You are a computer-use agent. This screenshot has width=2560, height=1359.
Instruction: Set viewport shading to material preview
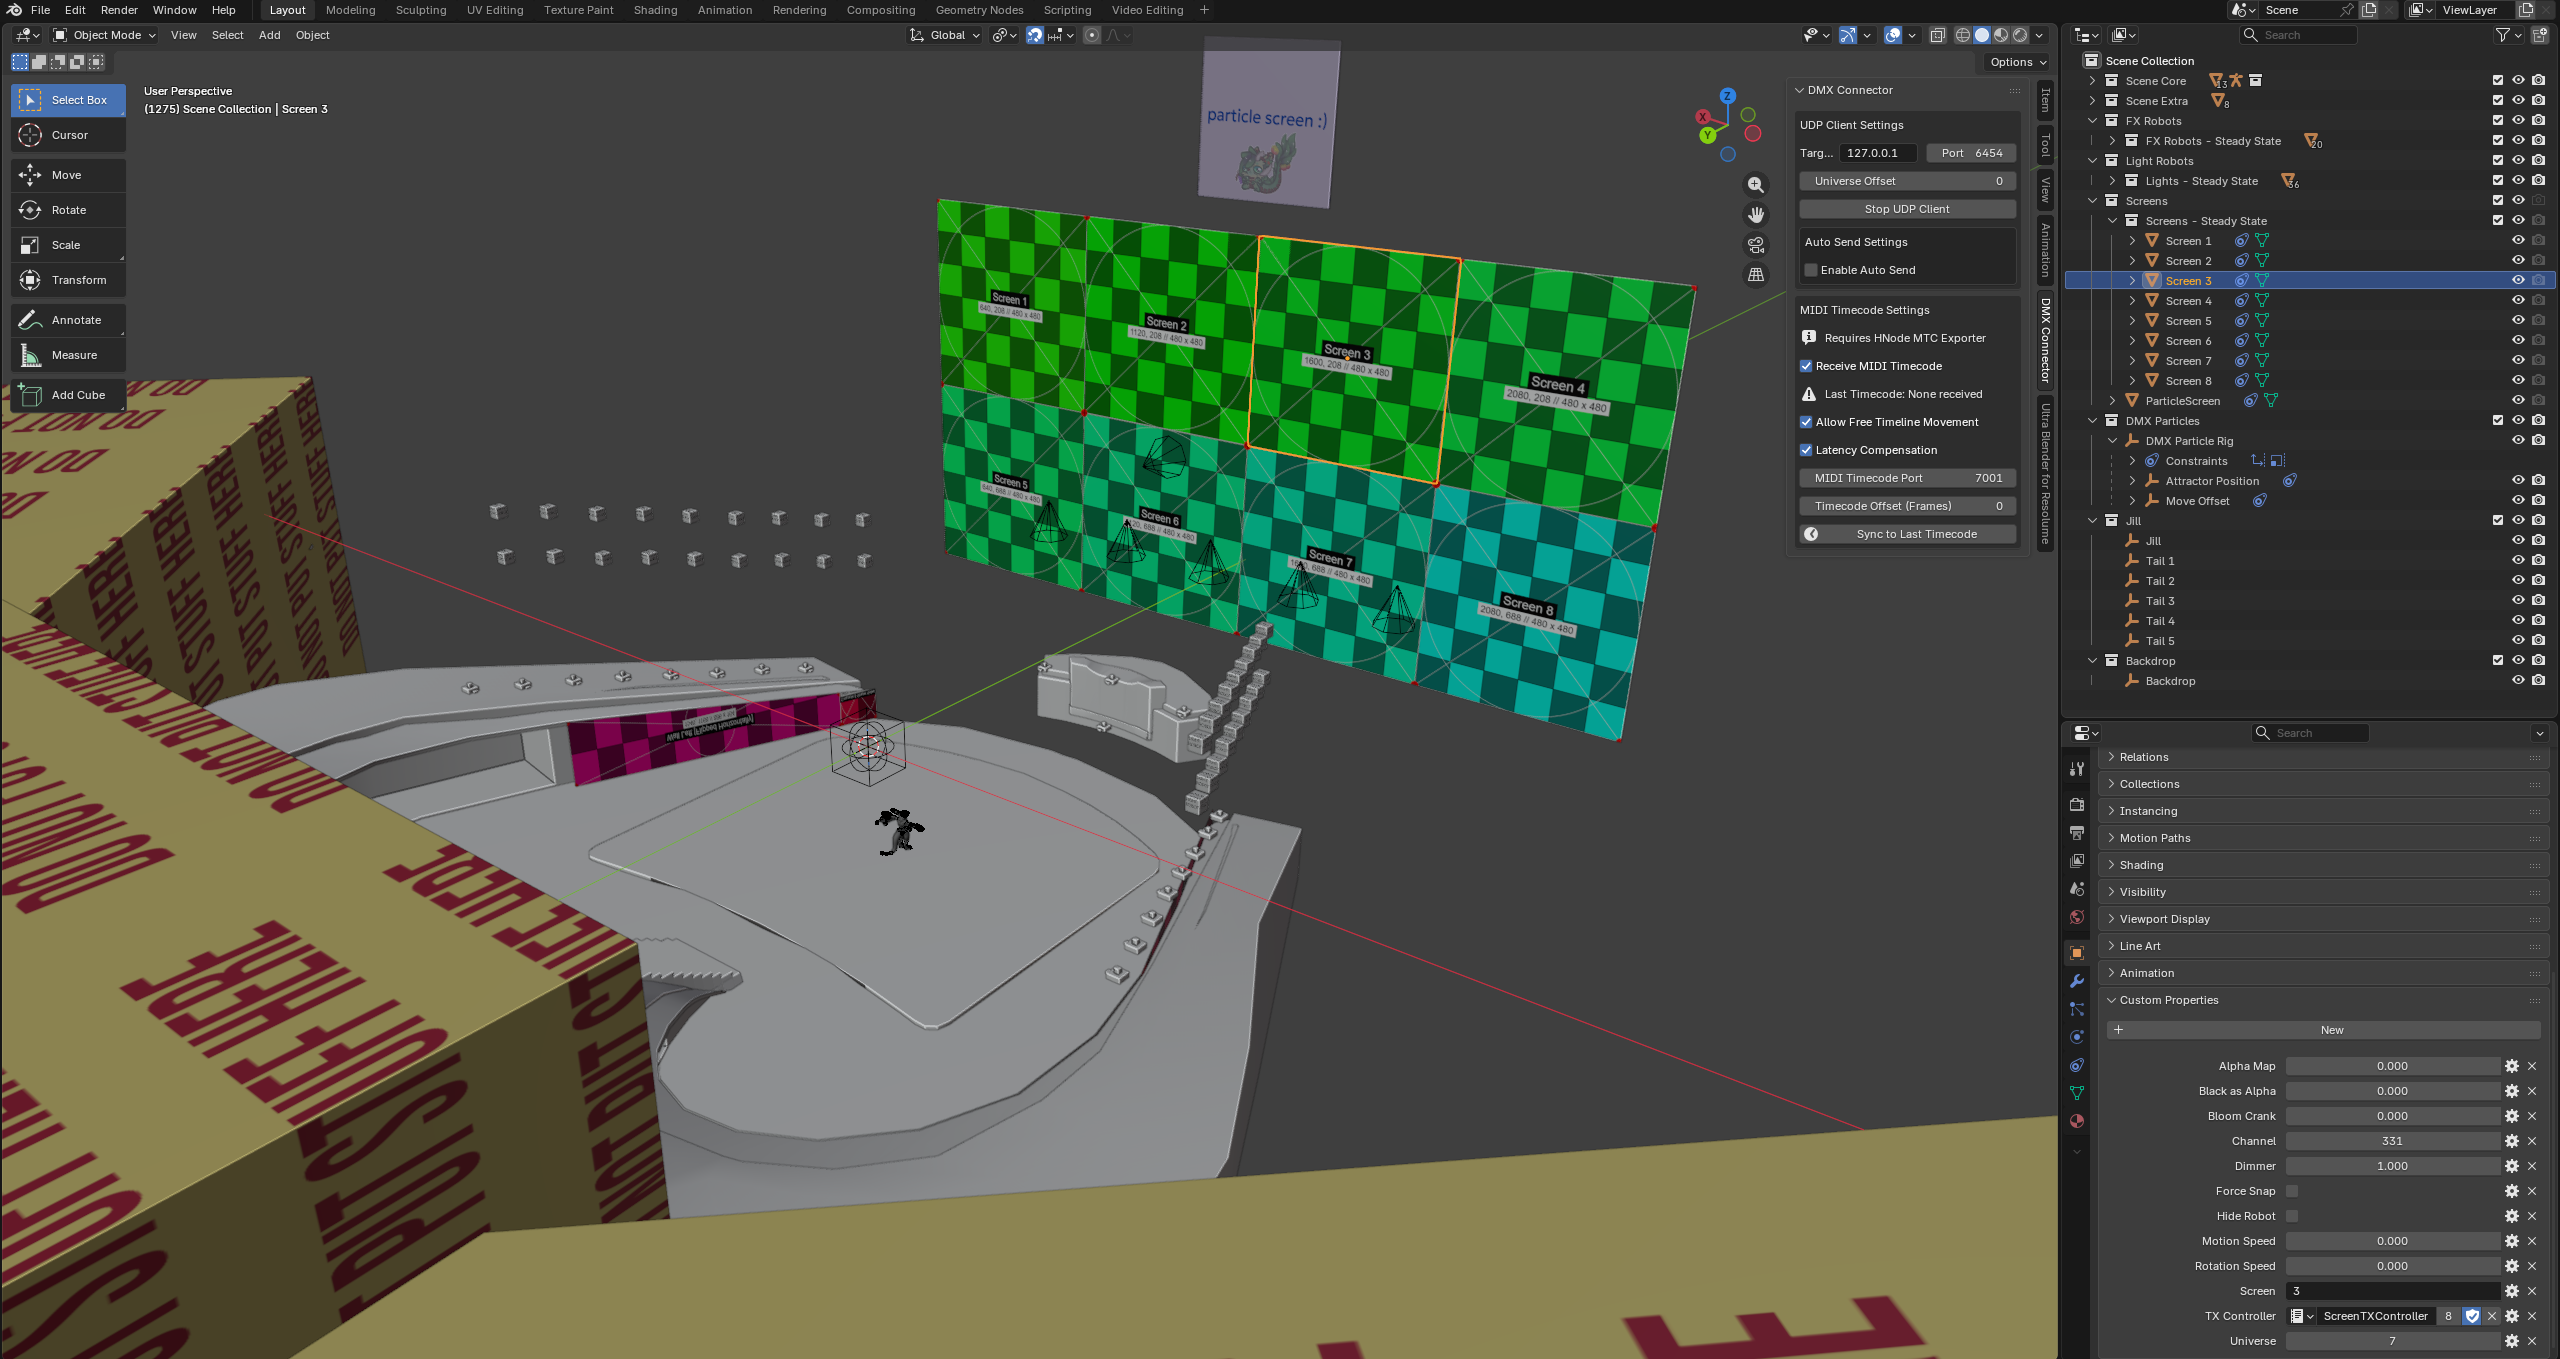click(x=2001, y=35)
